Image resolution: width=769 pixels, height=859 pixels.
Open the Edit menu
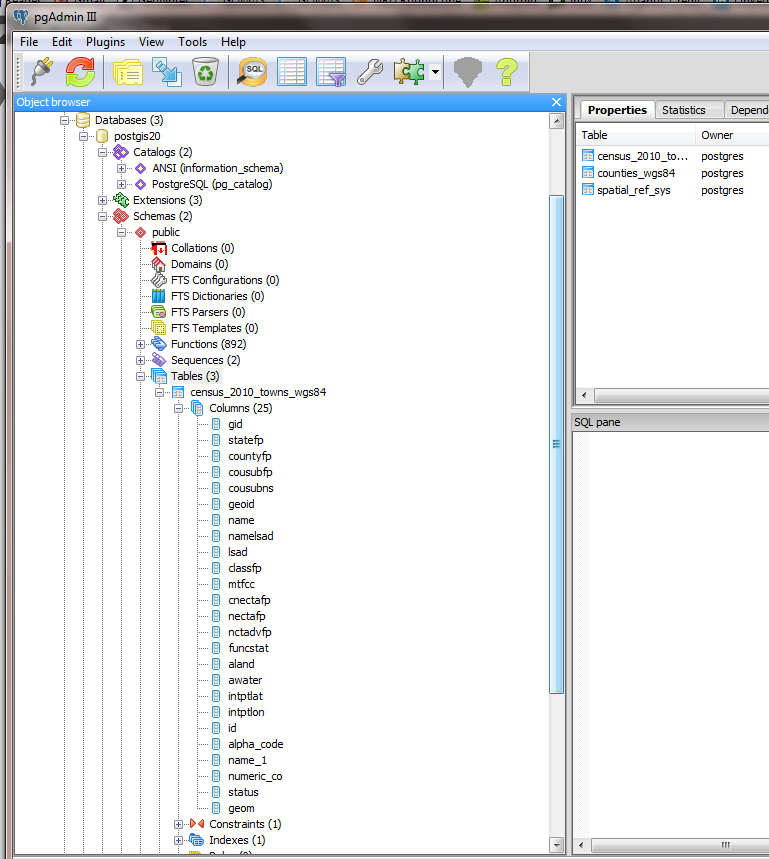coord(62,42)
